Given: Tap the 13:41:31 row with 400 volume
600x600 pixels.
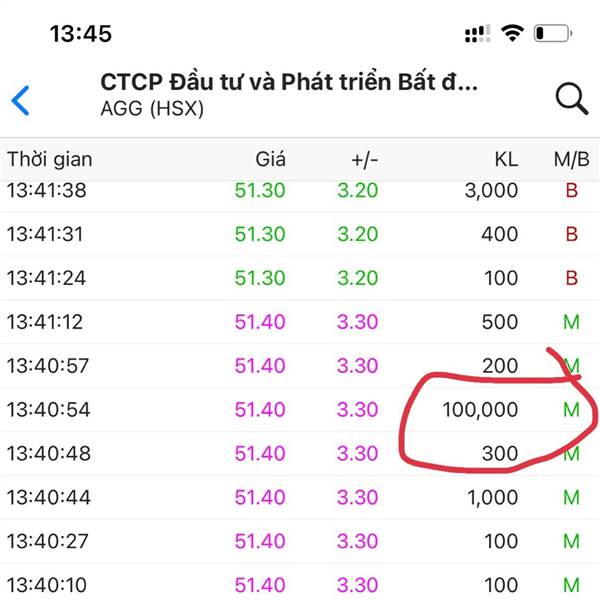Looking at the screenshot, I should click(x=300, y=234).
